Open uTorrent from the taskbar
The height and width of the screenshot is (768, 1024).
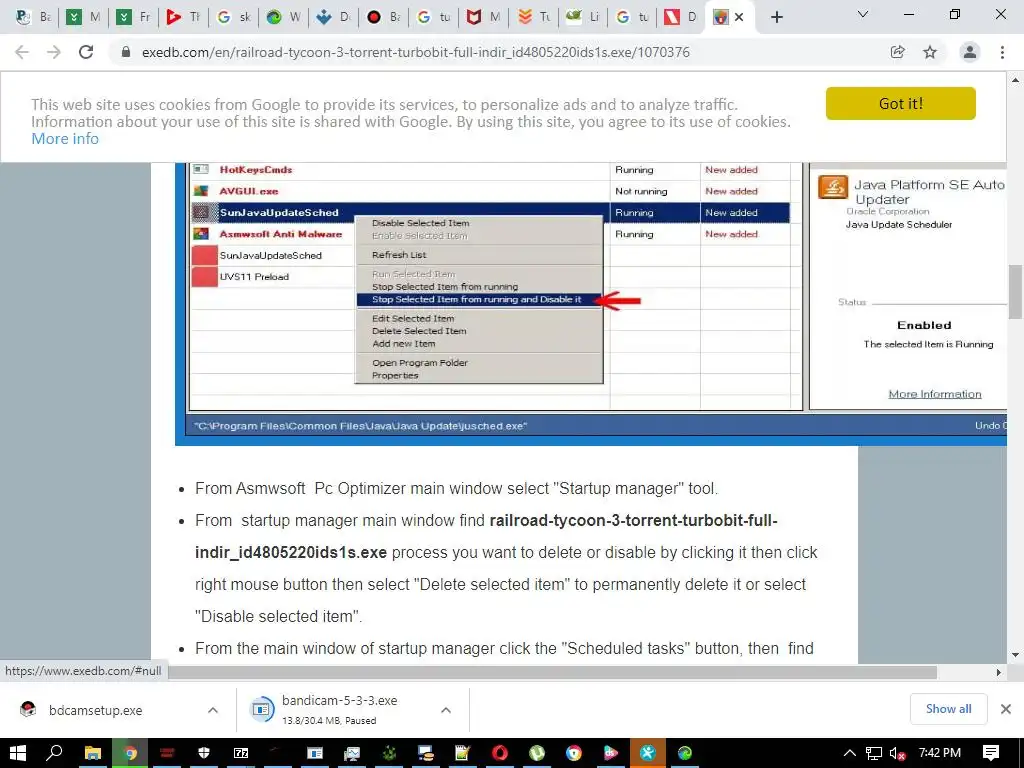[x=537, y=753]
